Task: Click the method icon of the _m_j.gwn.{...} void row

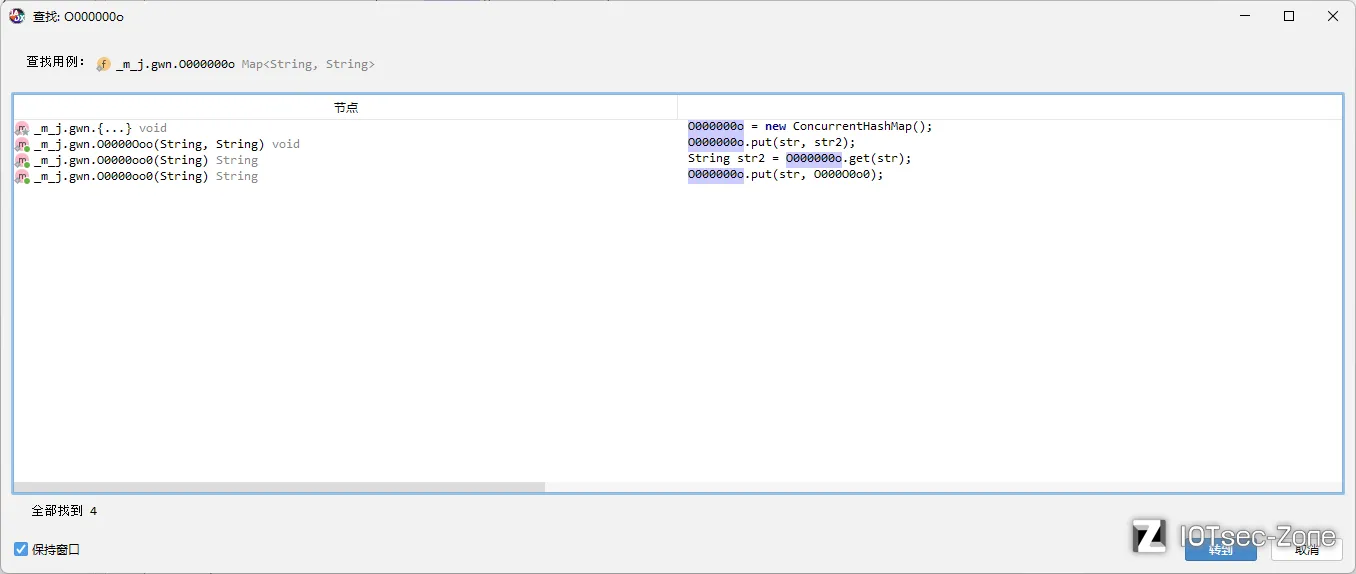Action: (22, 128)
